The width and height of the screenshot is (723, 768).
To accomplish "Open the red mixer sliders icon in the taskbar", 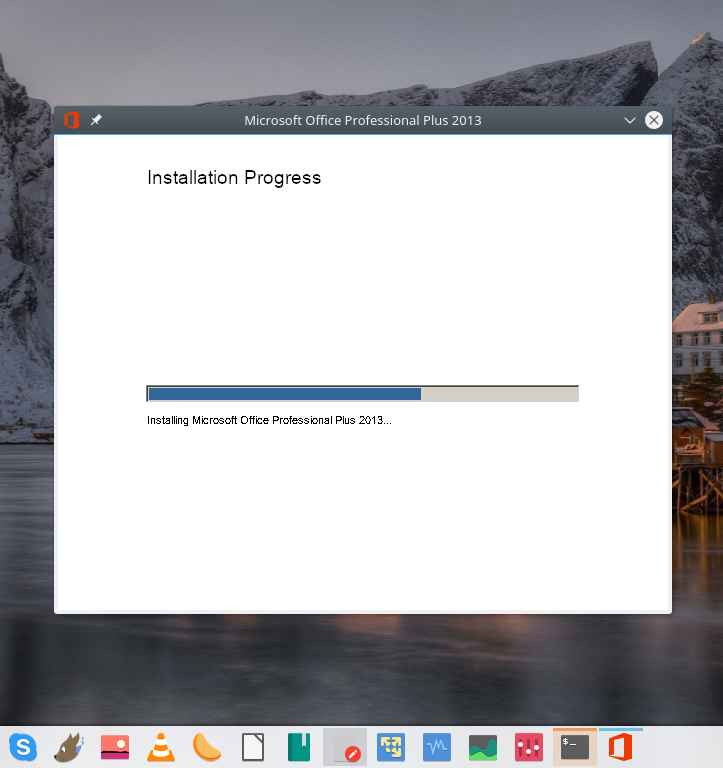I will click(x=529, y=747).
